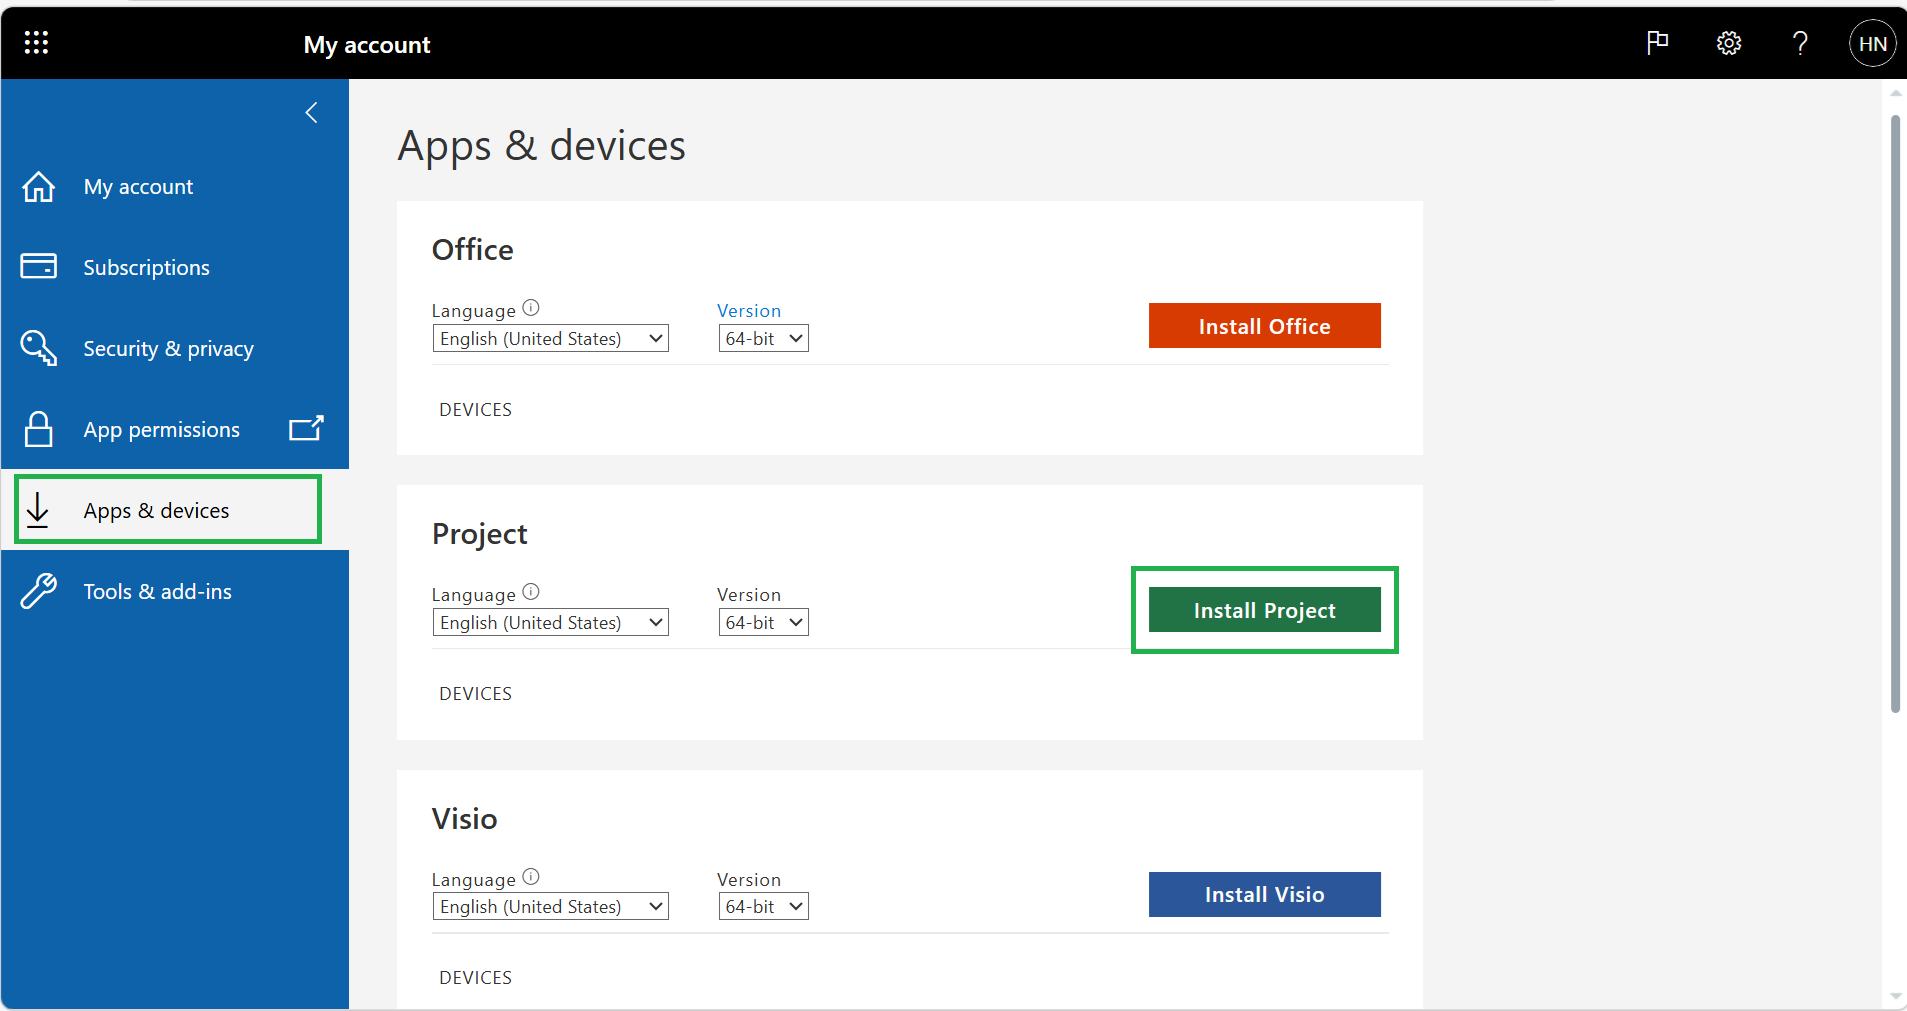The image size is (1907, 1011).
Task: Open the Office Version dropdown
Action: coord(763,339)
